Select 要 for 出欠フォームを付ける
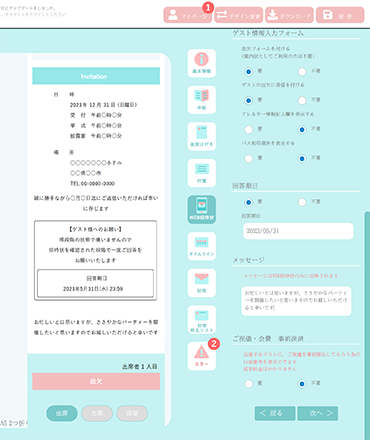 tap(248, 71)
